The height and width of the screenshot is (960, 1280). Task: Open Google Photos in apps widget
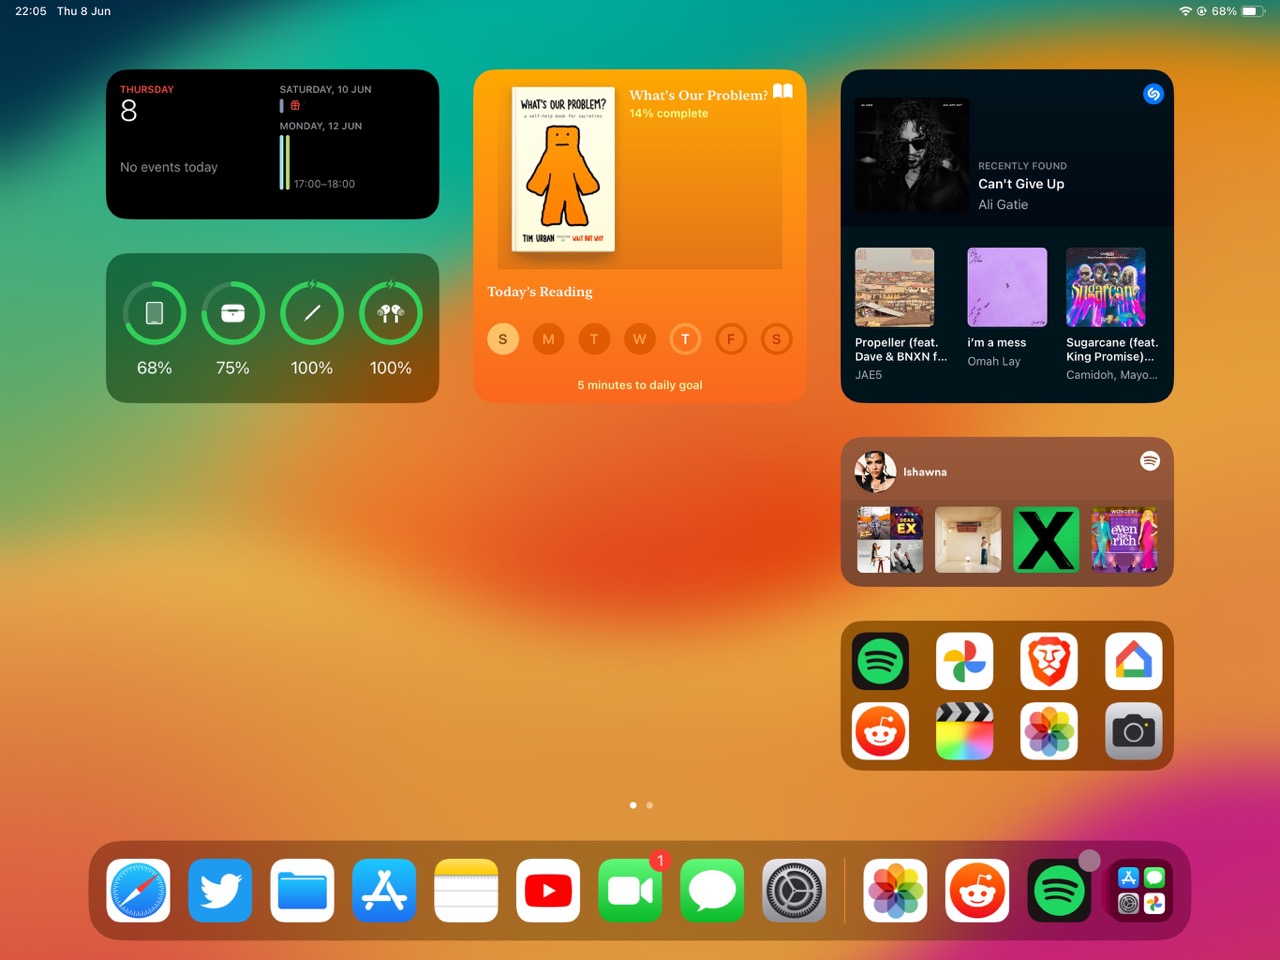coord(965,661)
